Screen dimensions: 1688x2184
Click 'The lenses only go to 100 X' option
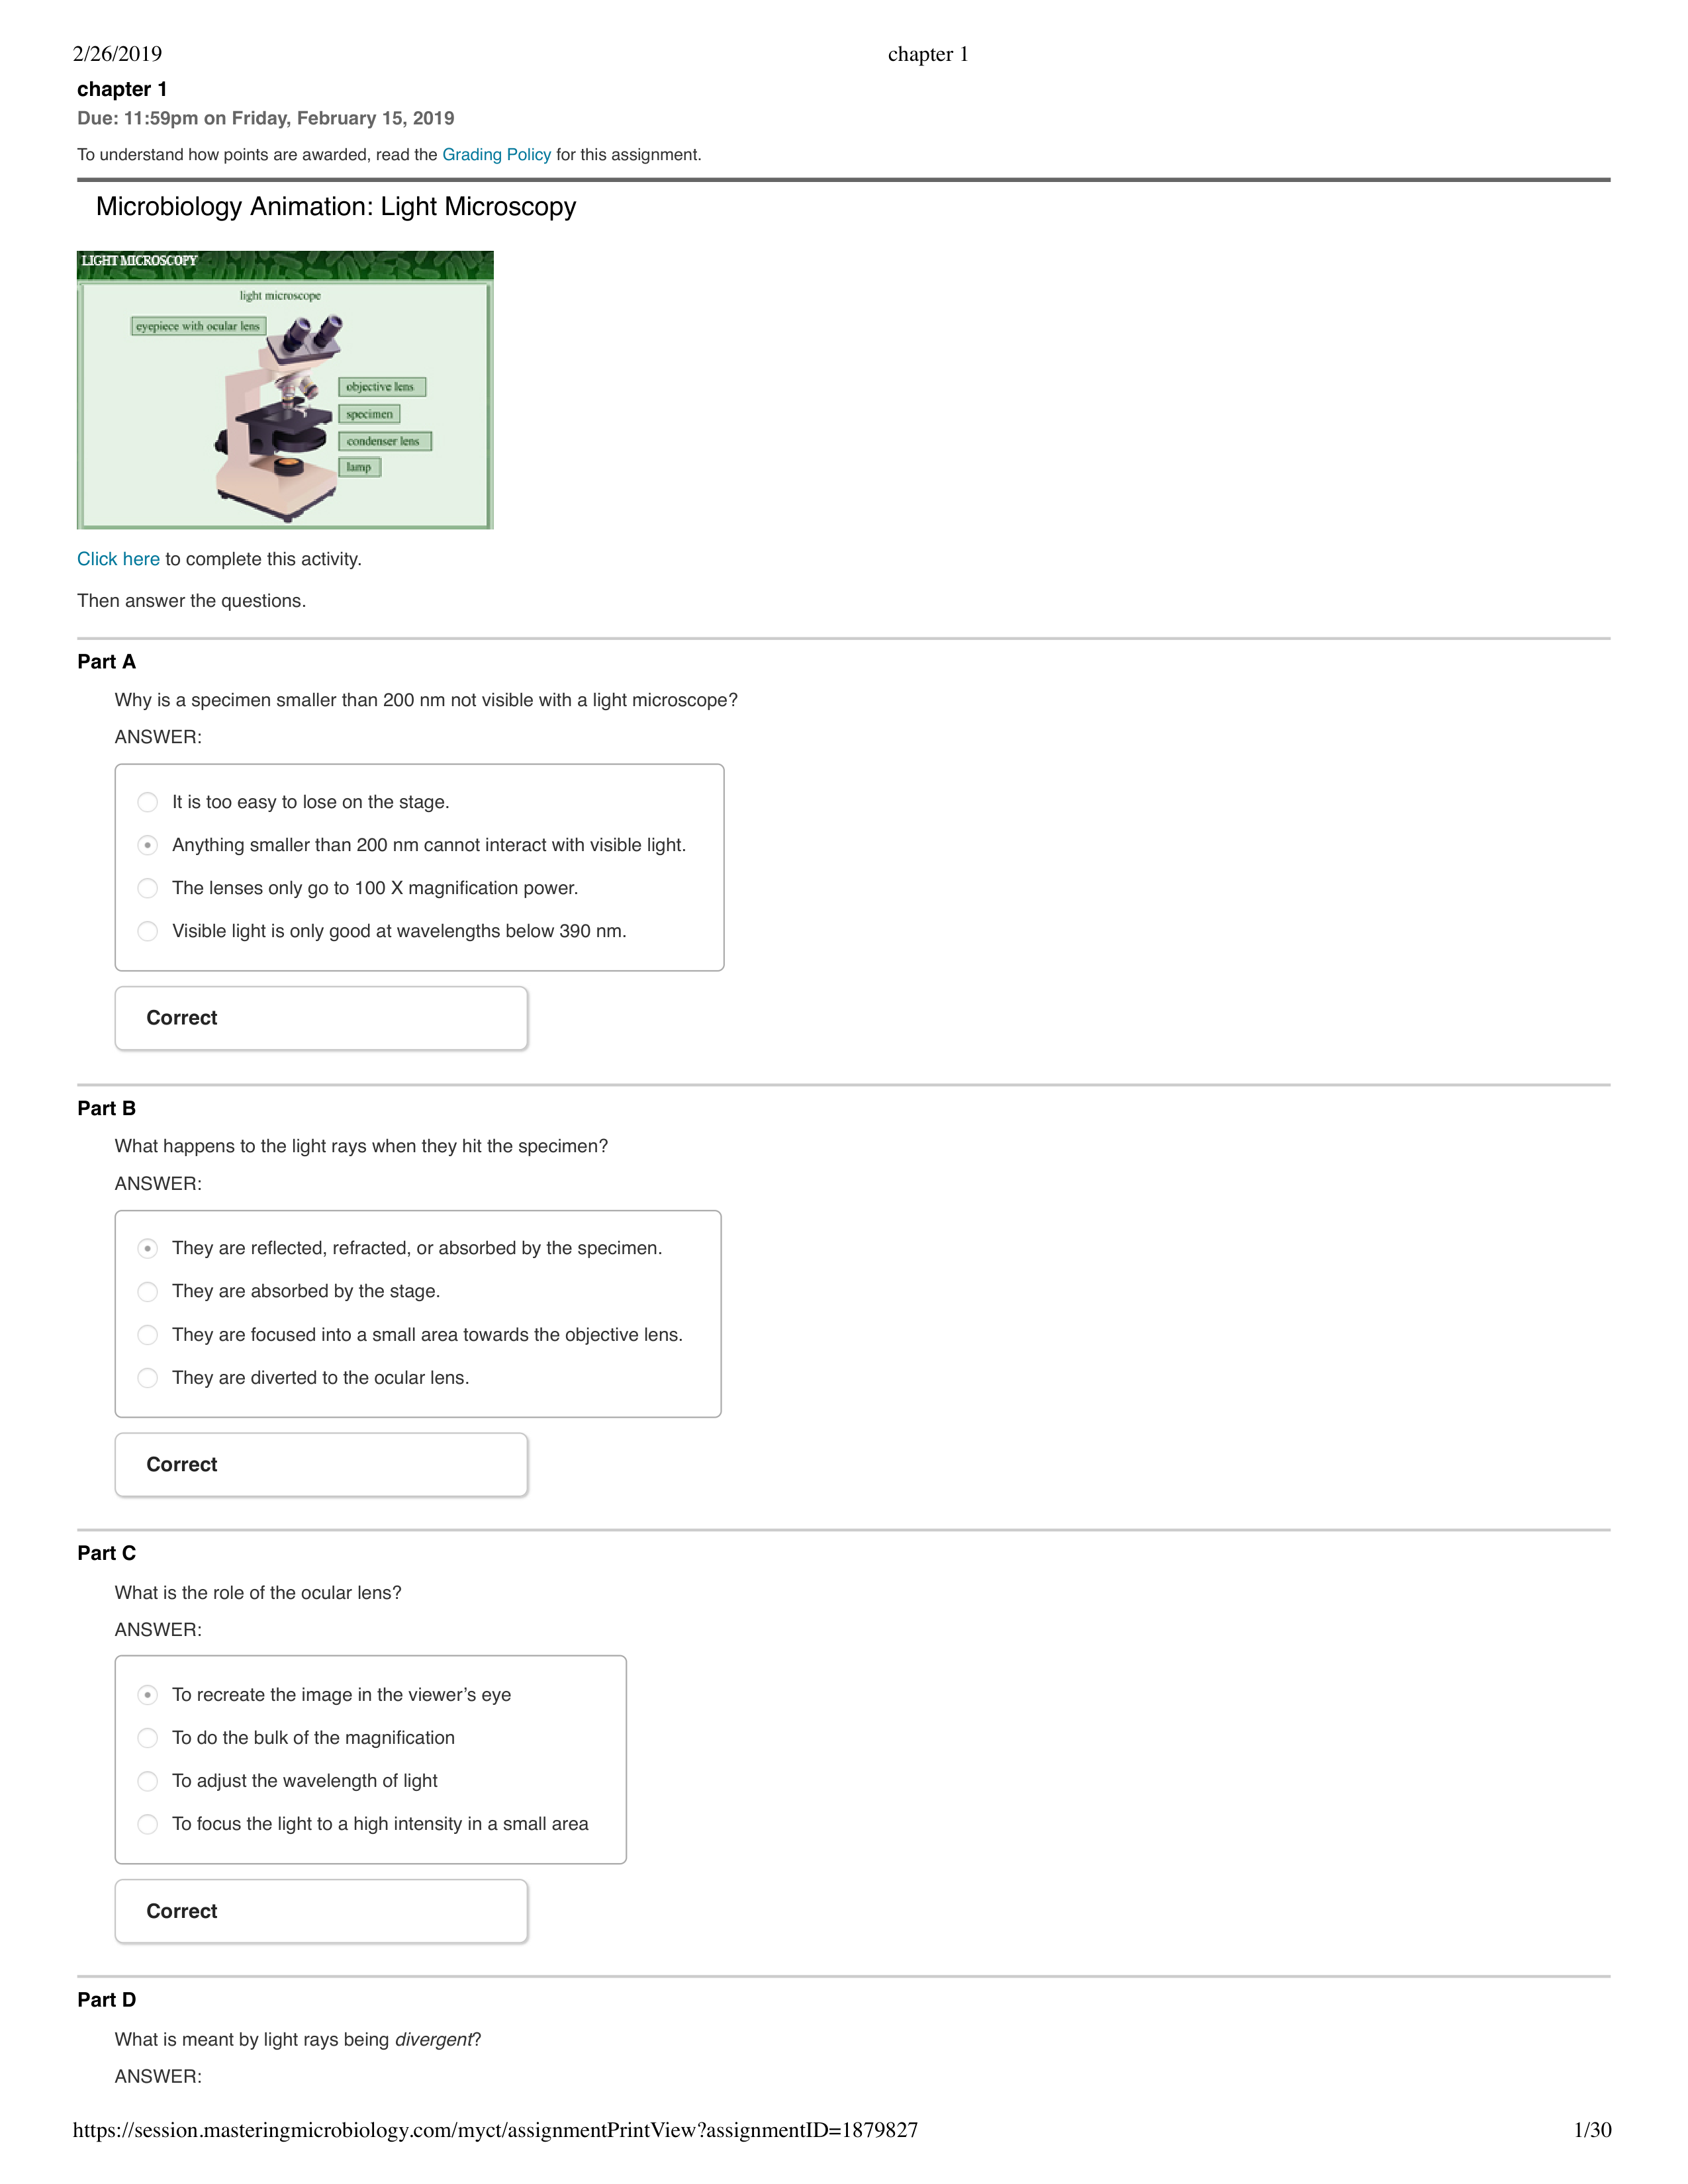[146, 890]
